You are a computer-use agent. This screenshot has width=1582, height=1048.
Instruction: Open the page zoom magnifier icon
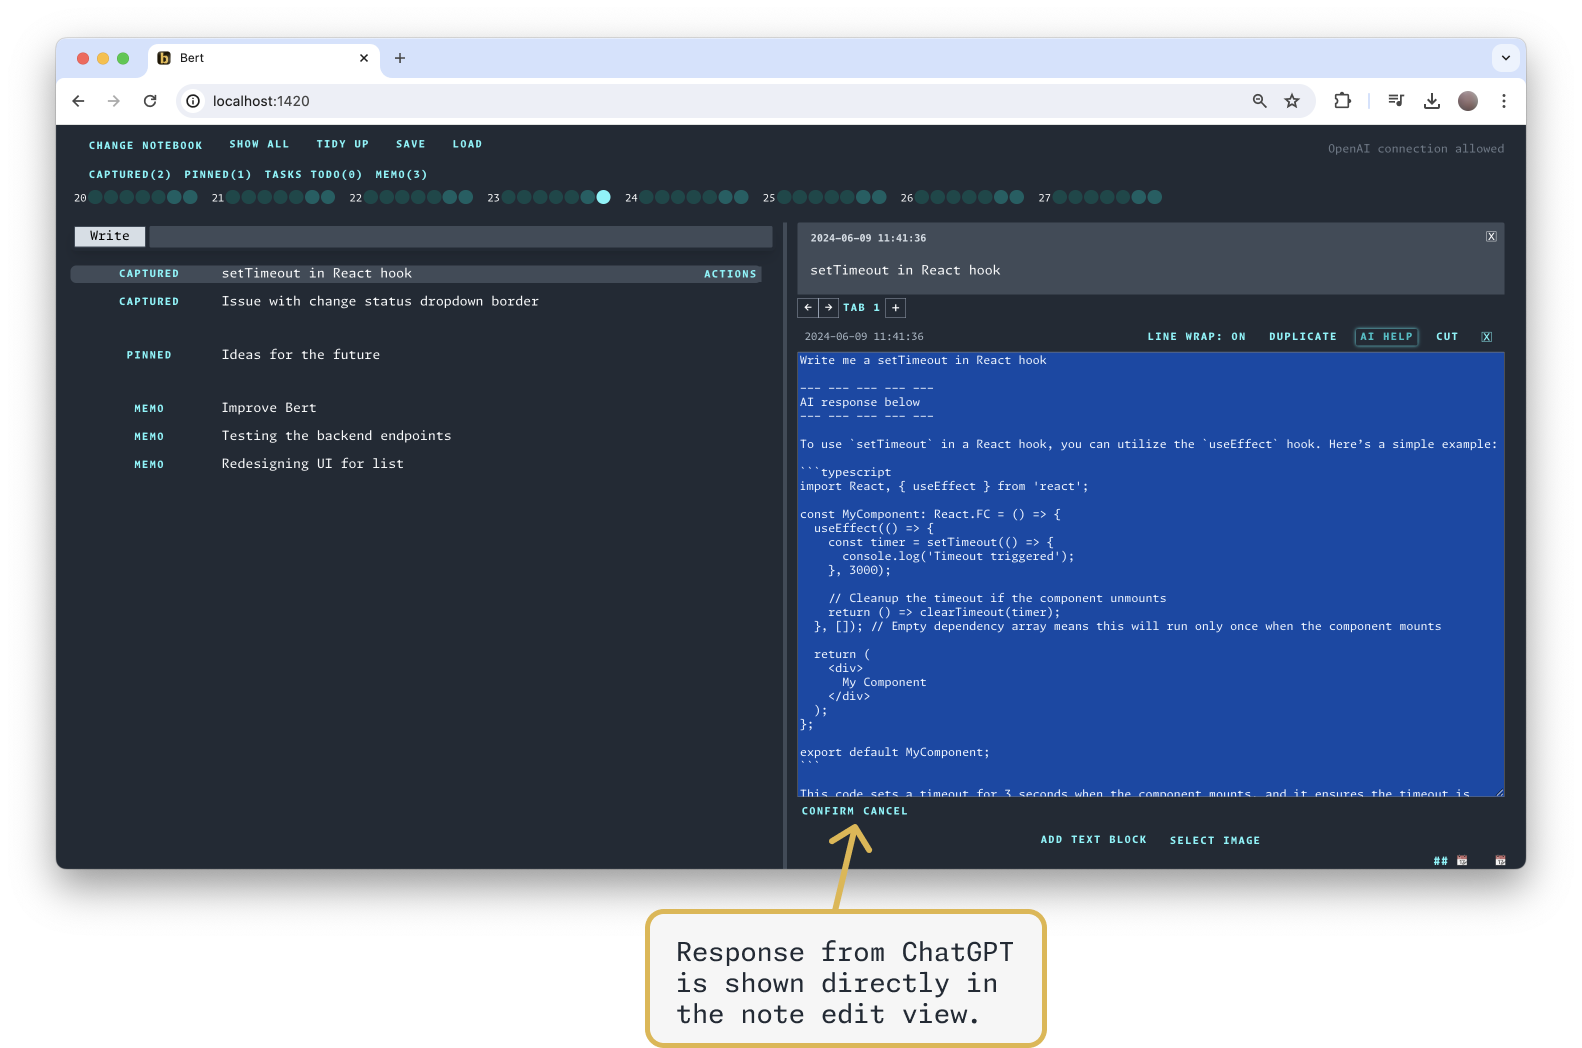(1260, 101)
